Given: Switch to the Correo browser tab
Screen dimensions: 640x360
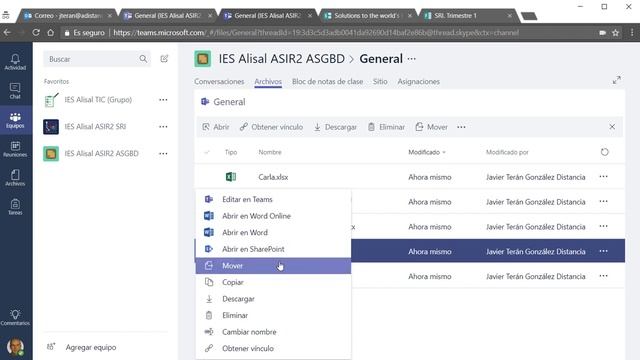Looking at the screenshot, I should tap(67, 16).
